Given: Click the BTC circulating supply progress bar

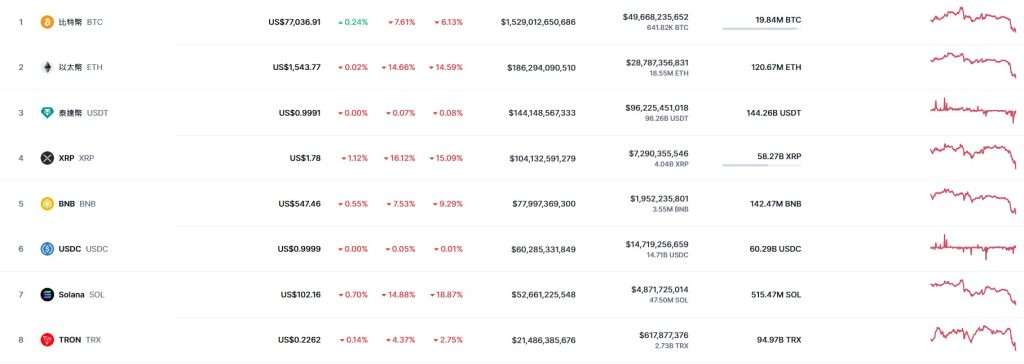Looking at the screenshot, I should click(761, 29).
